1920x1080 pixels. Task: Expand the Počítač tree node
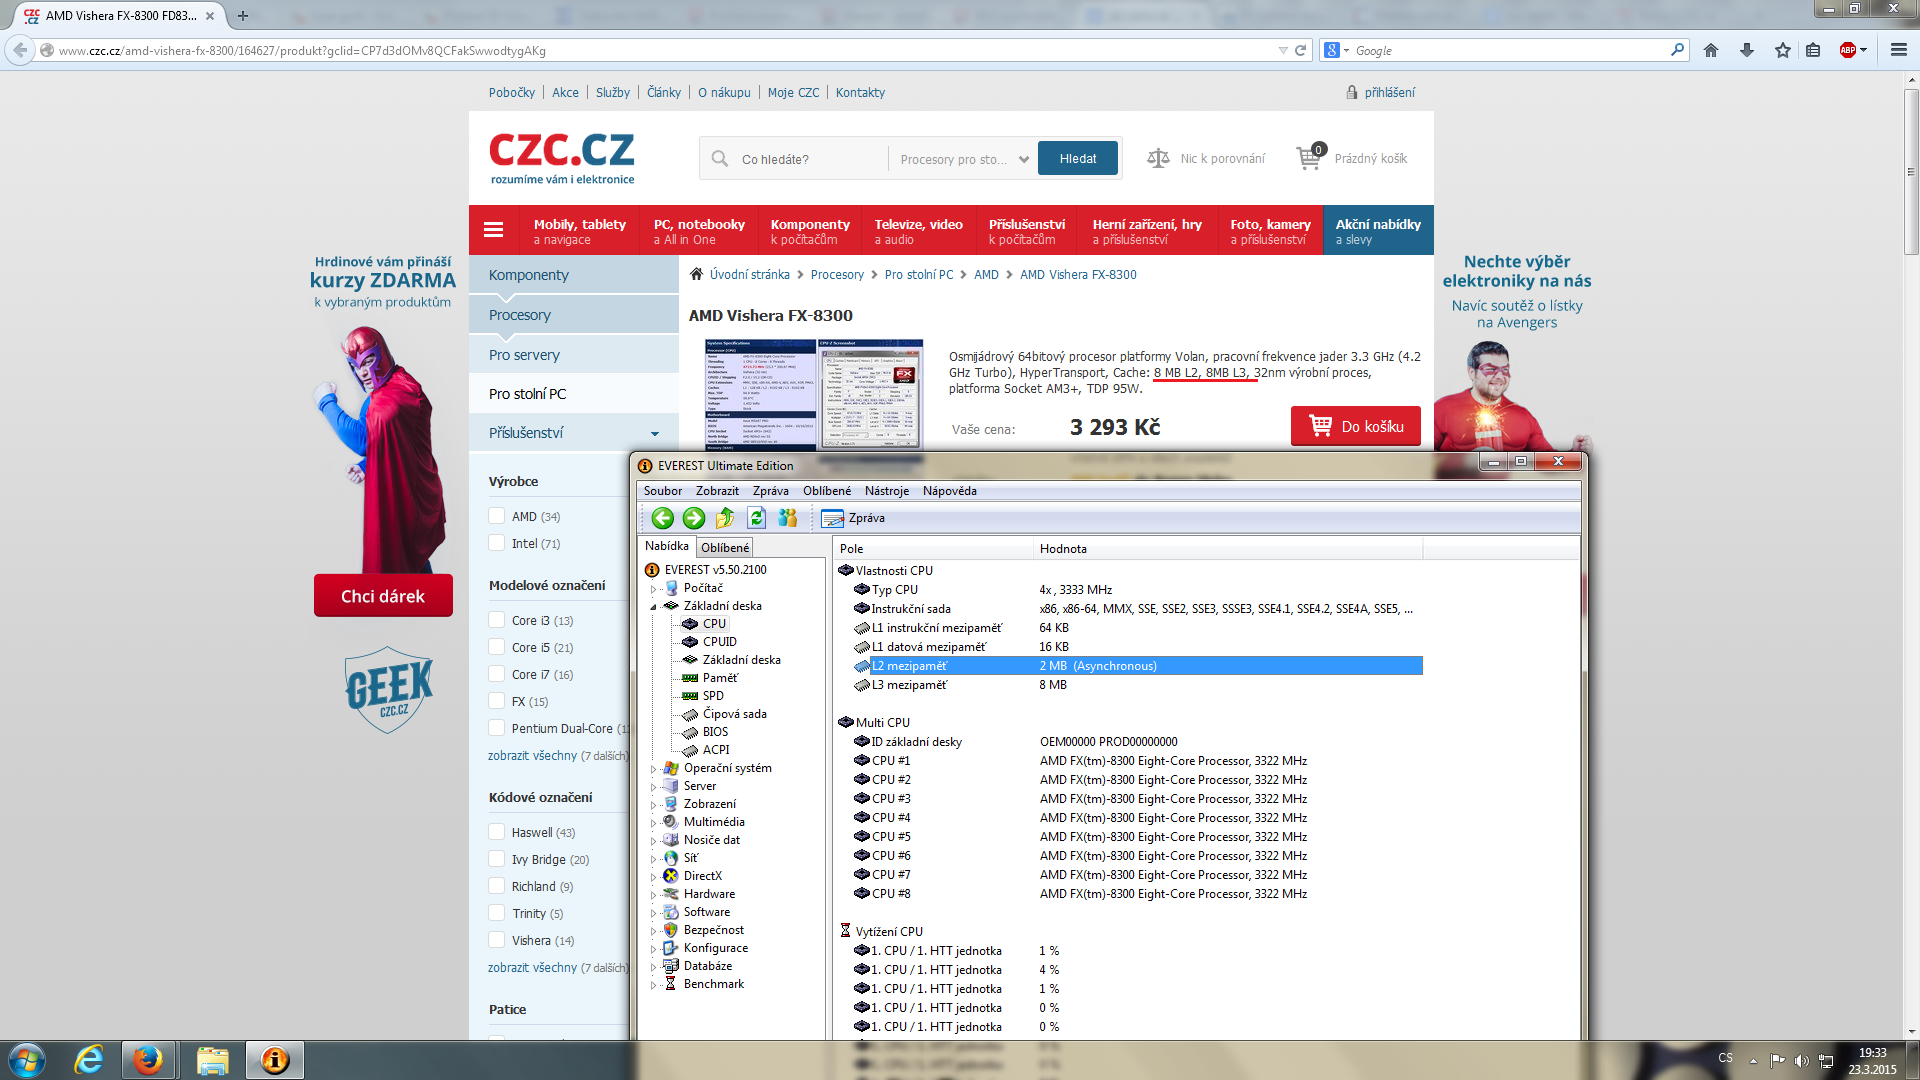[654, 588]
